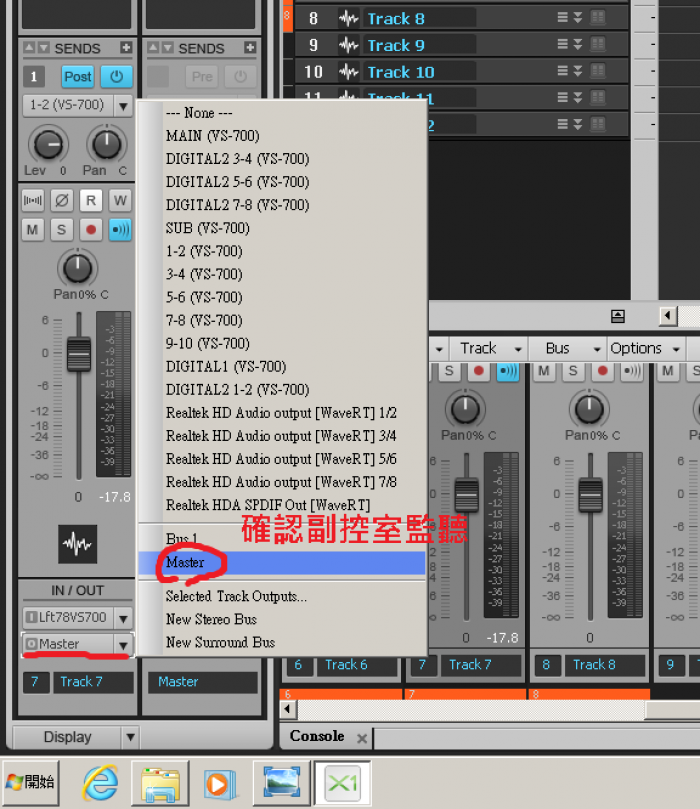Image resolution: width=700 pixels, height=809 pixels.
Task: Click the waveform icon on Track 9
Action: click(x=348, y=45)
